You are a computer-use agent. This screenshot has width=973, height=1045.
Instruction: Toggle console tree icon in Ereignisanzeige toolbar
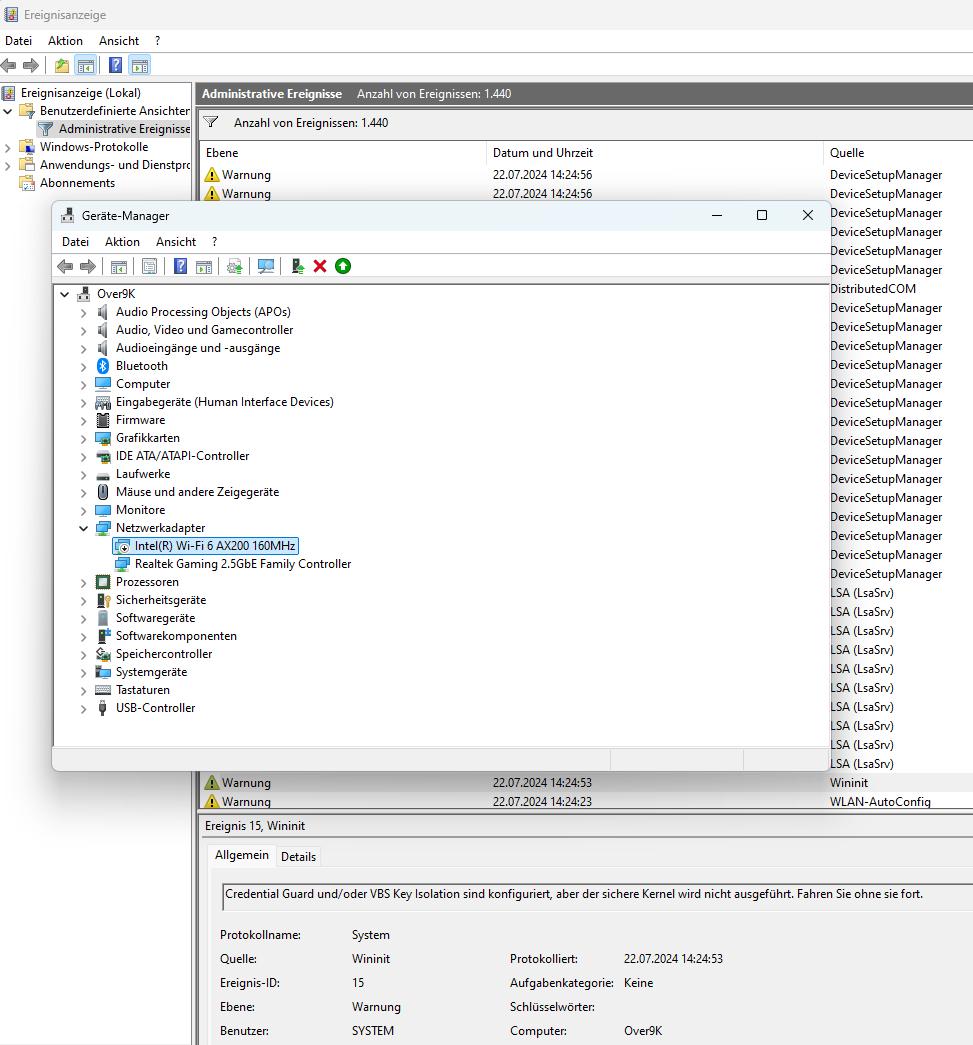85,65
